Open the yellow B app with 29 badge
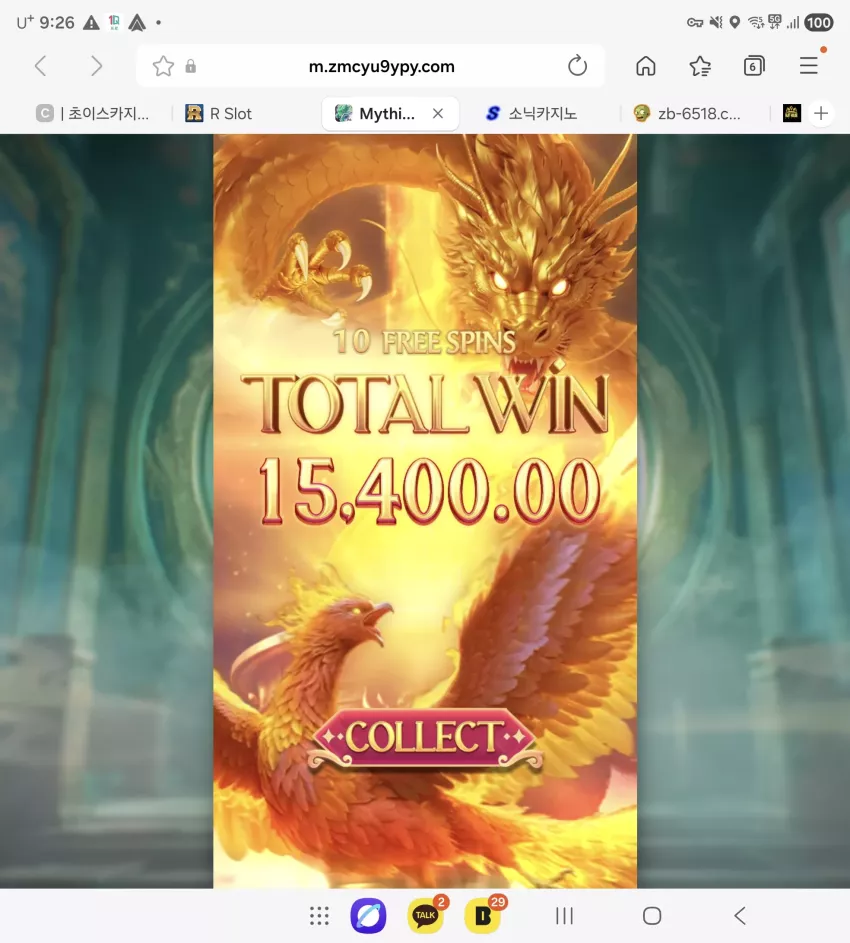Viewport: 850px width, 943px height. [483, 916]
